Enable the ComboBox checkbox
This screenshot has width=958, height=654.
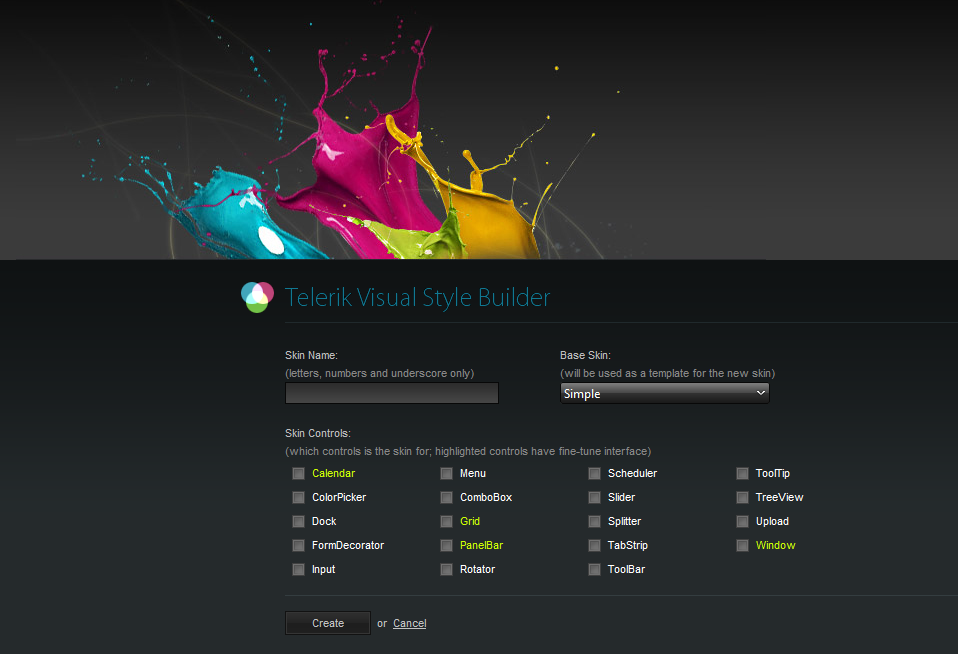coord(447,498)
